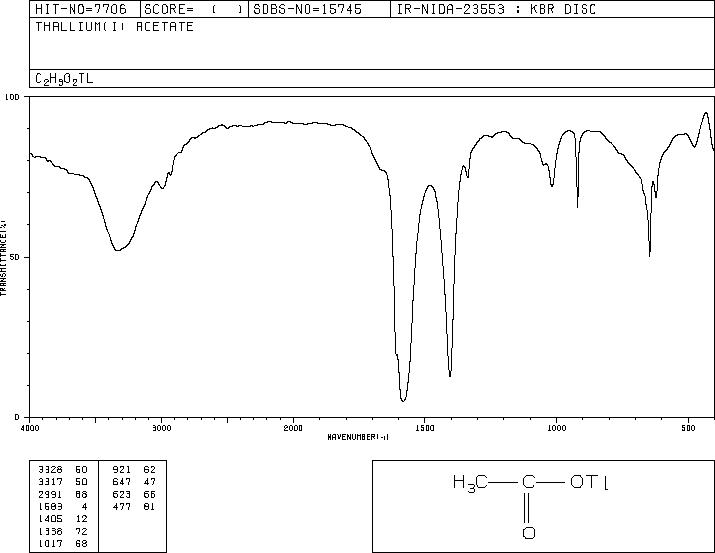715x553 pixels.
Task: Select the SDBS-NO=15745 label
Action: 307,9
